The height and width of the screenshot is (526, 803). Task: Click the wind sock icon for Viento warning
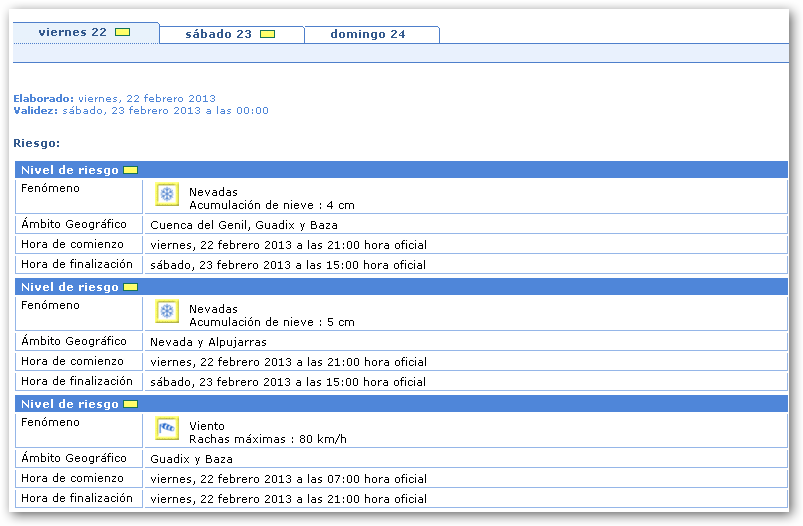coord(167,429)
